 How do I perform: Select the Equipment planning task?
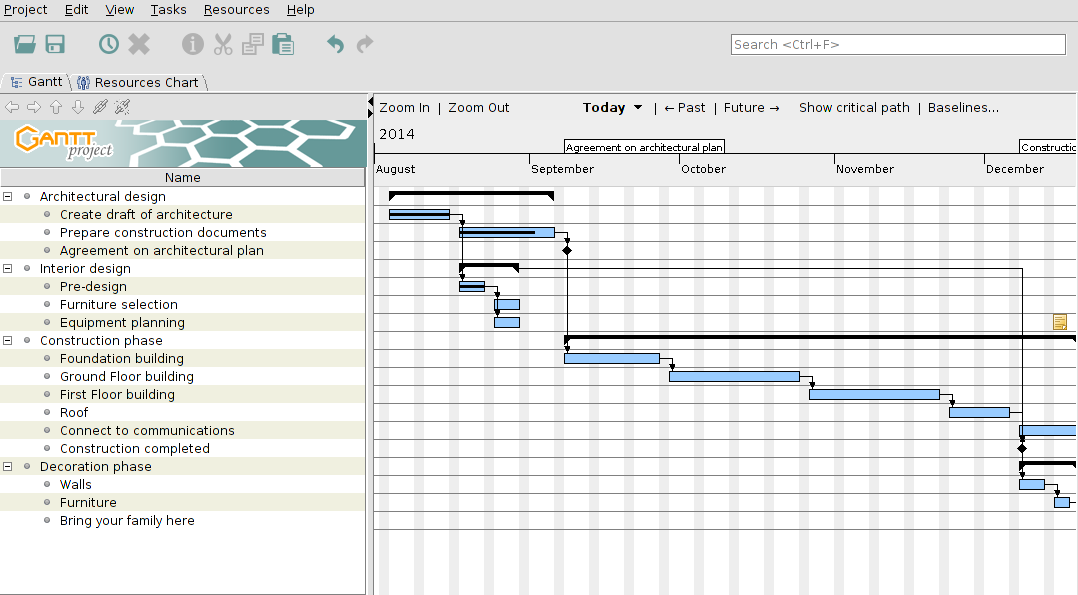tap(122, 323)
